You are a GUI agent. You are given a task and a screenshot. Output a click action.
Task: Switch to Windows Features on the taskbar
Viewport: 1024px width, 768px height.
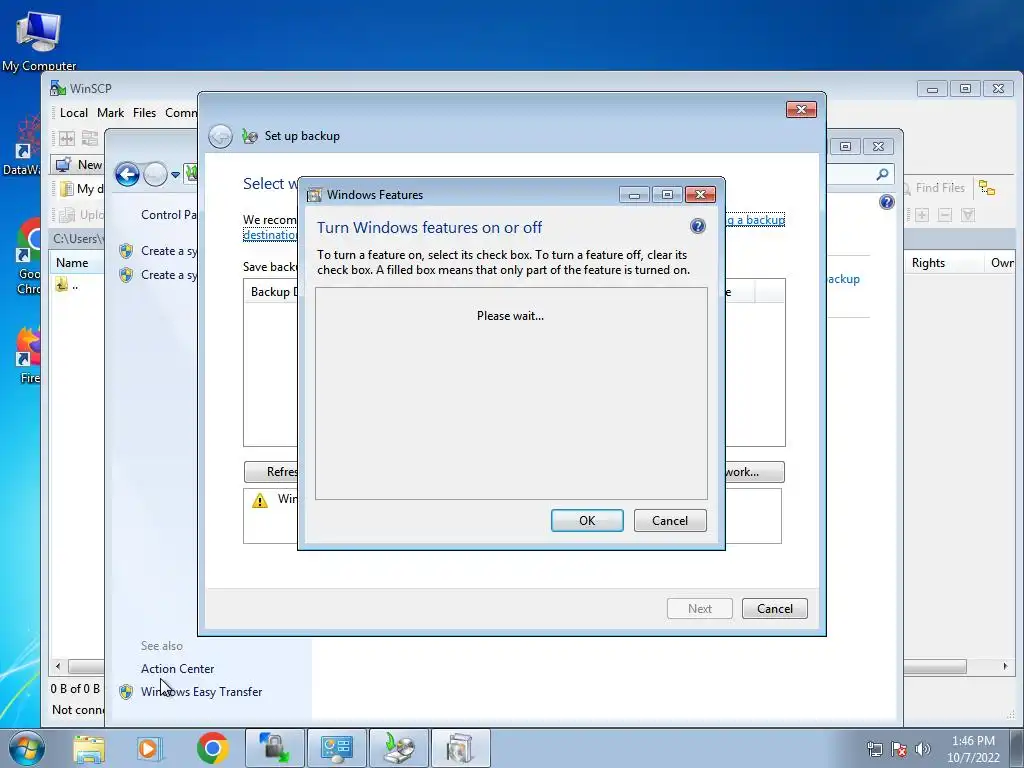click(x=460, y=748)
